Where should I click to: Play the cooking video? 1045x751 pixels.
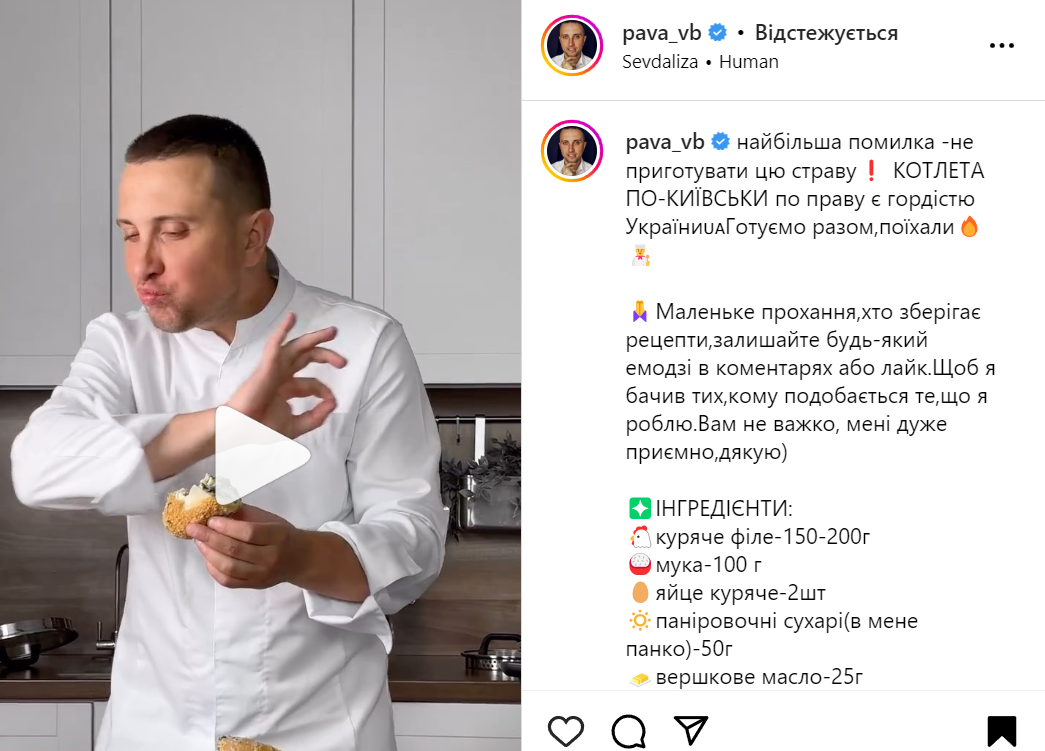coord(262,454)
